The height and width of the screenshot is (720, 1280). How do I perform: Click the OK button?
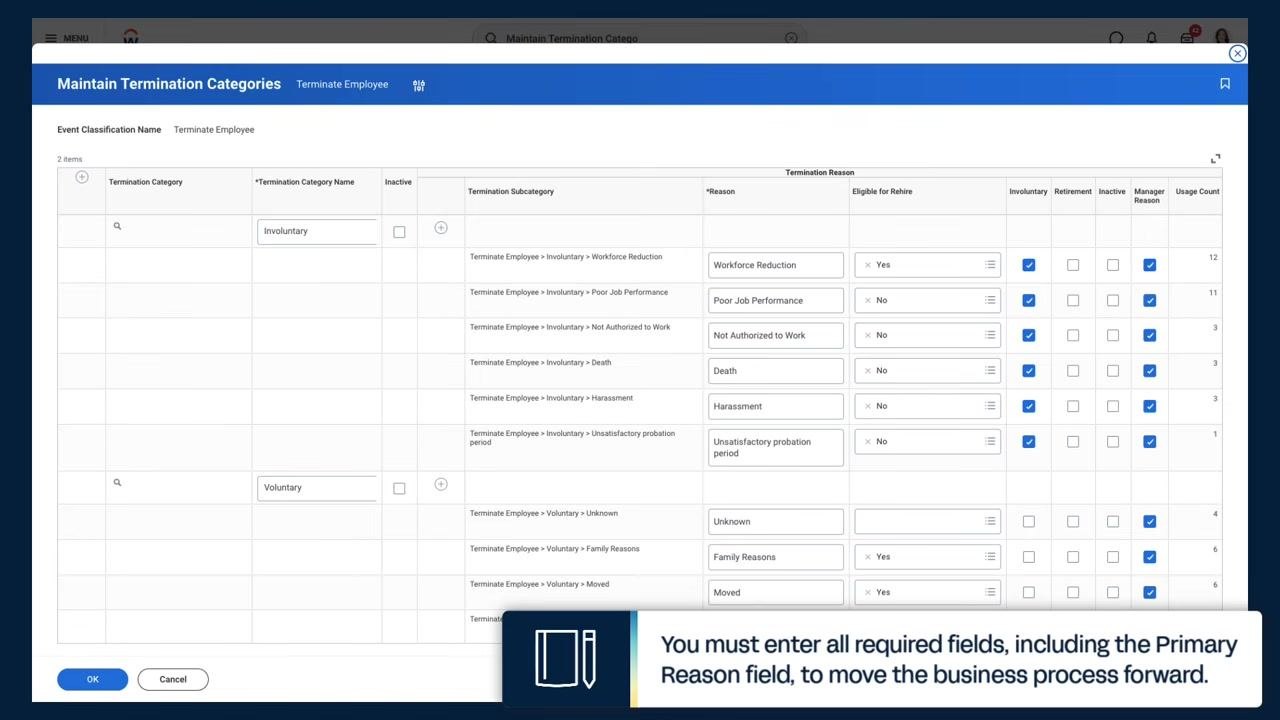93,679
